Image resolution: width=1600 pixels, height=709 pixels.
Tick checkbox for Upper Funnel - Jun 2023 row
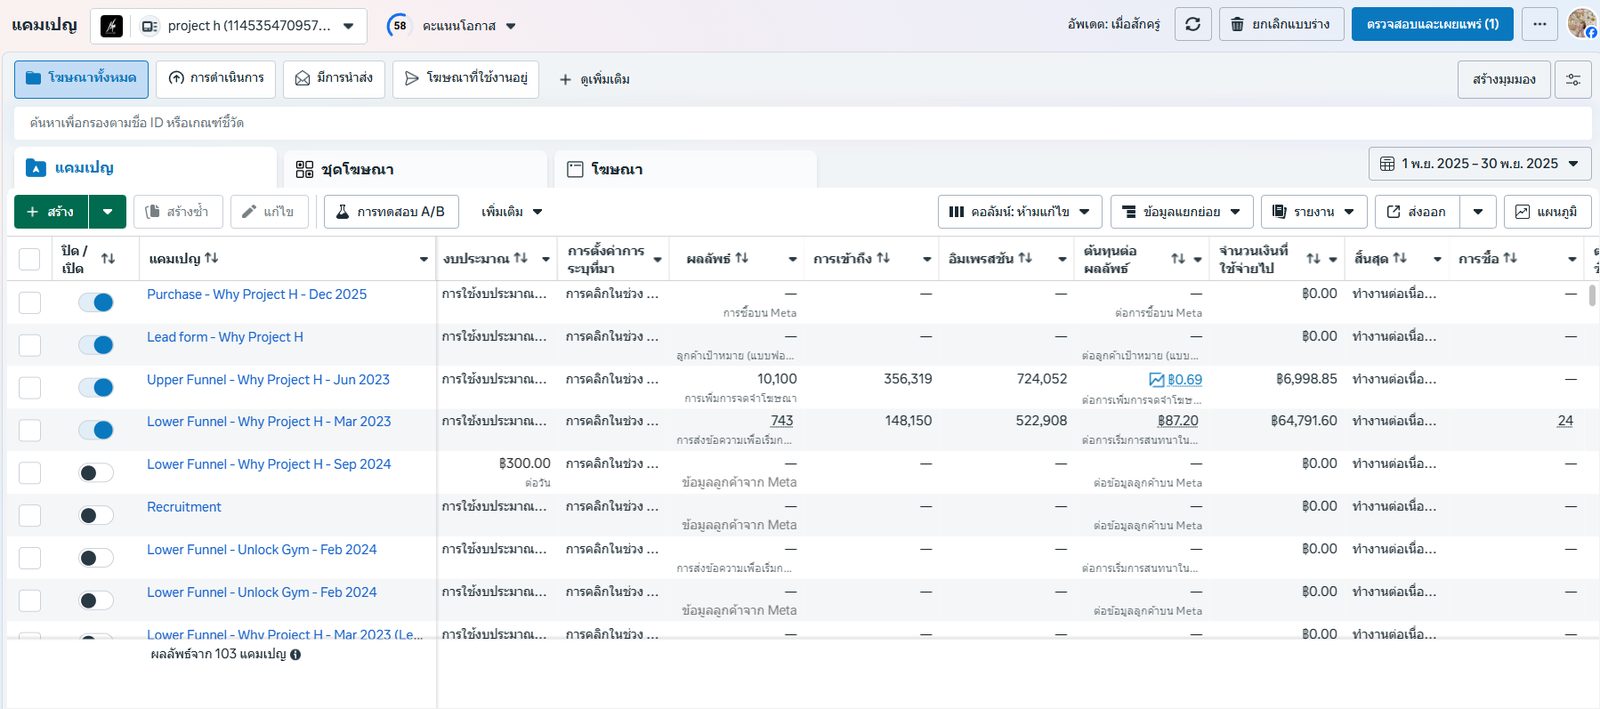tap(30, 387)
